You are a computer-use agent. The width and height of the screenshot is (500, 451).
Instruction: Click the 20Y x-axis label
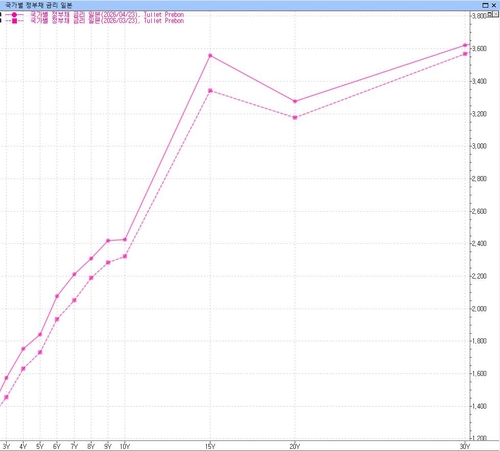(295, 446)
